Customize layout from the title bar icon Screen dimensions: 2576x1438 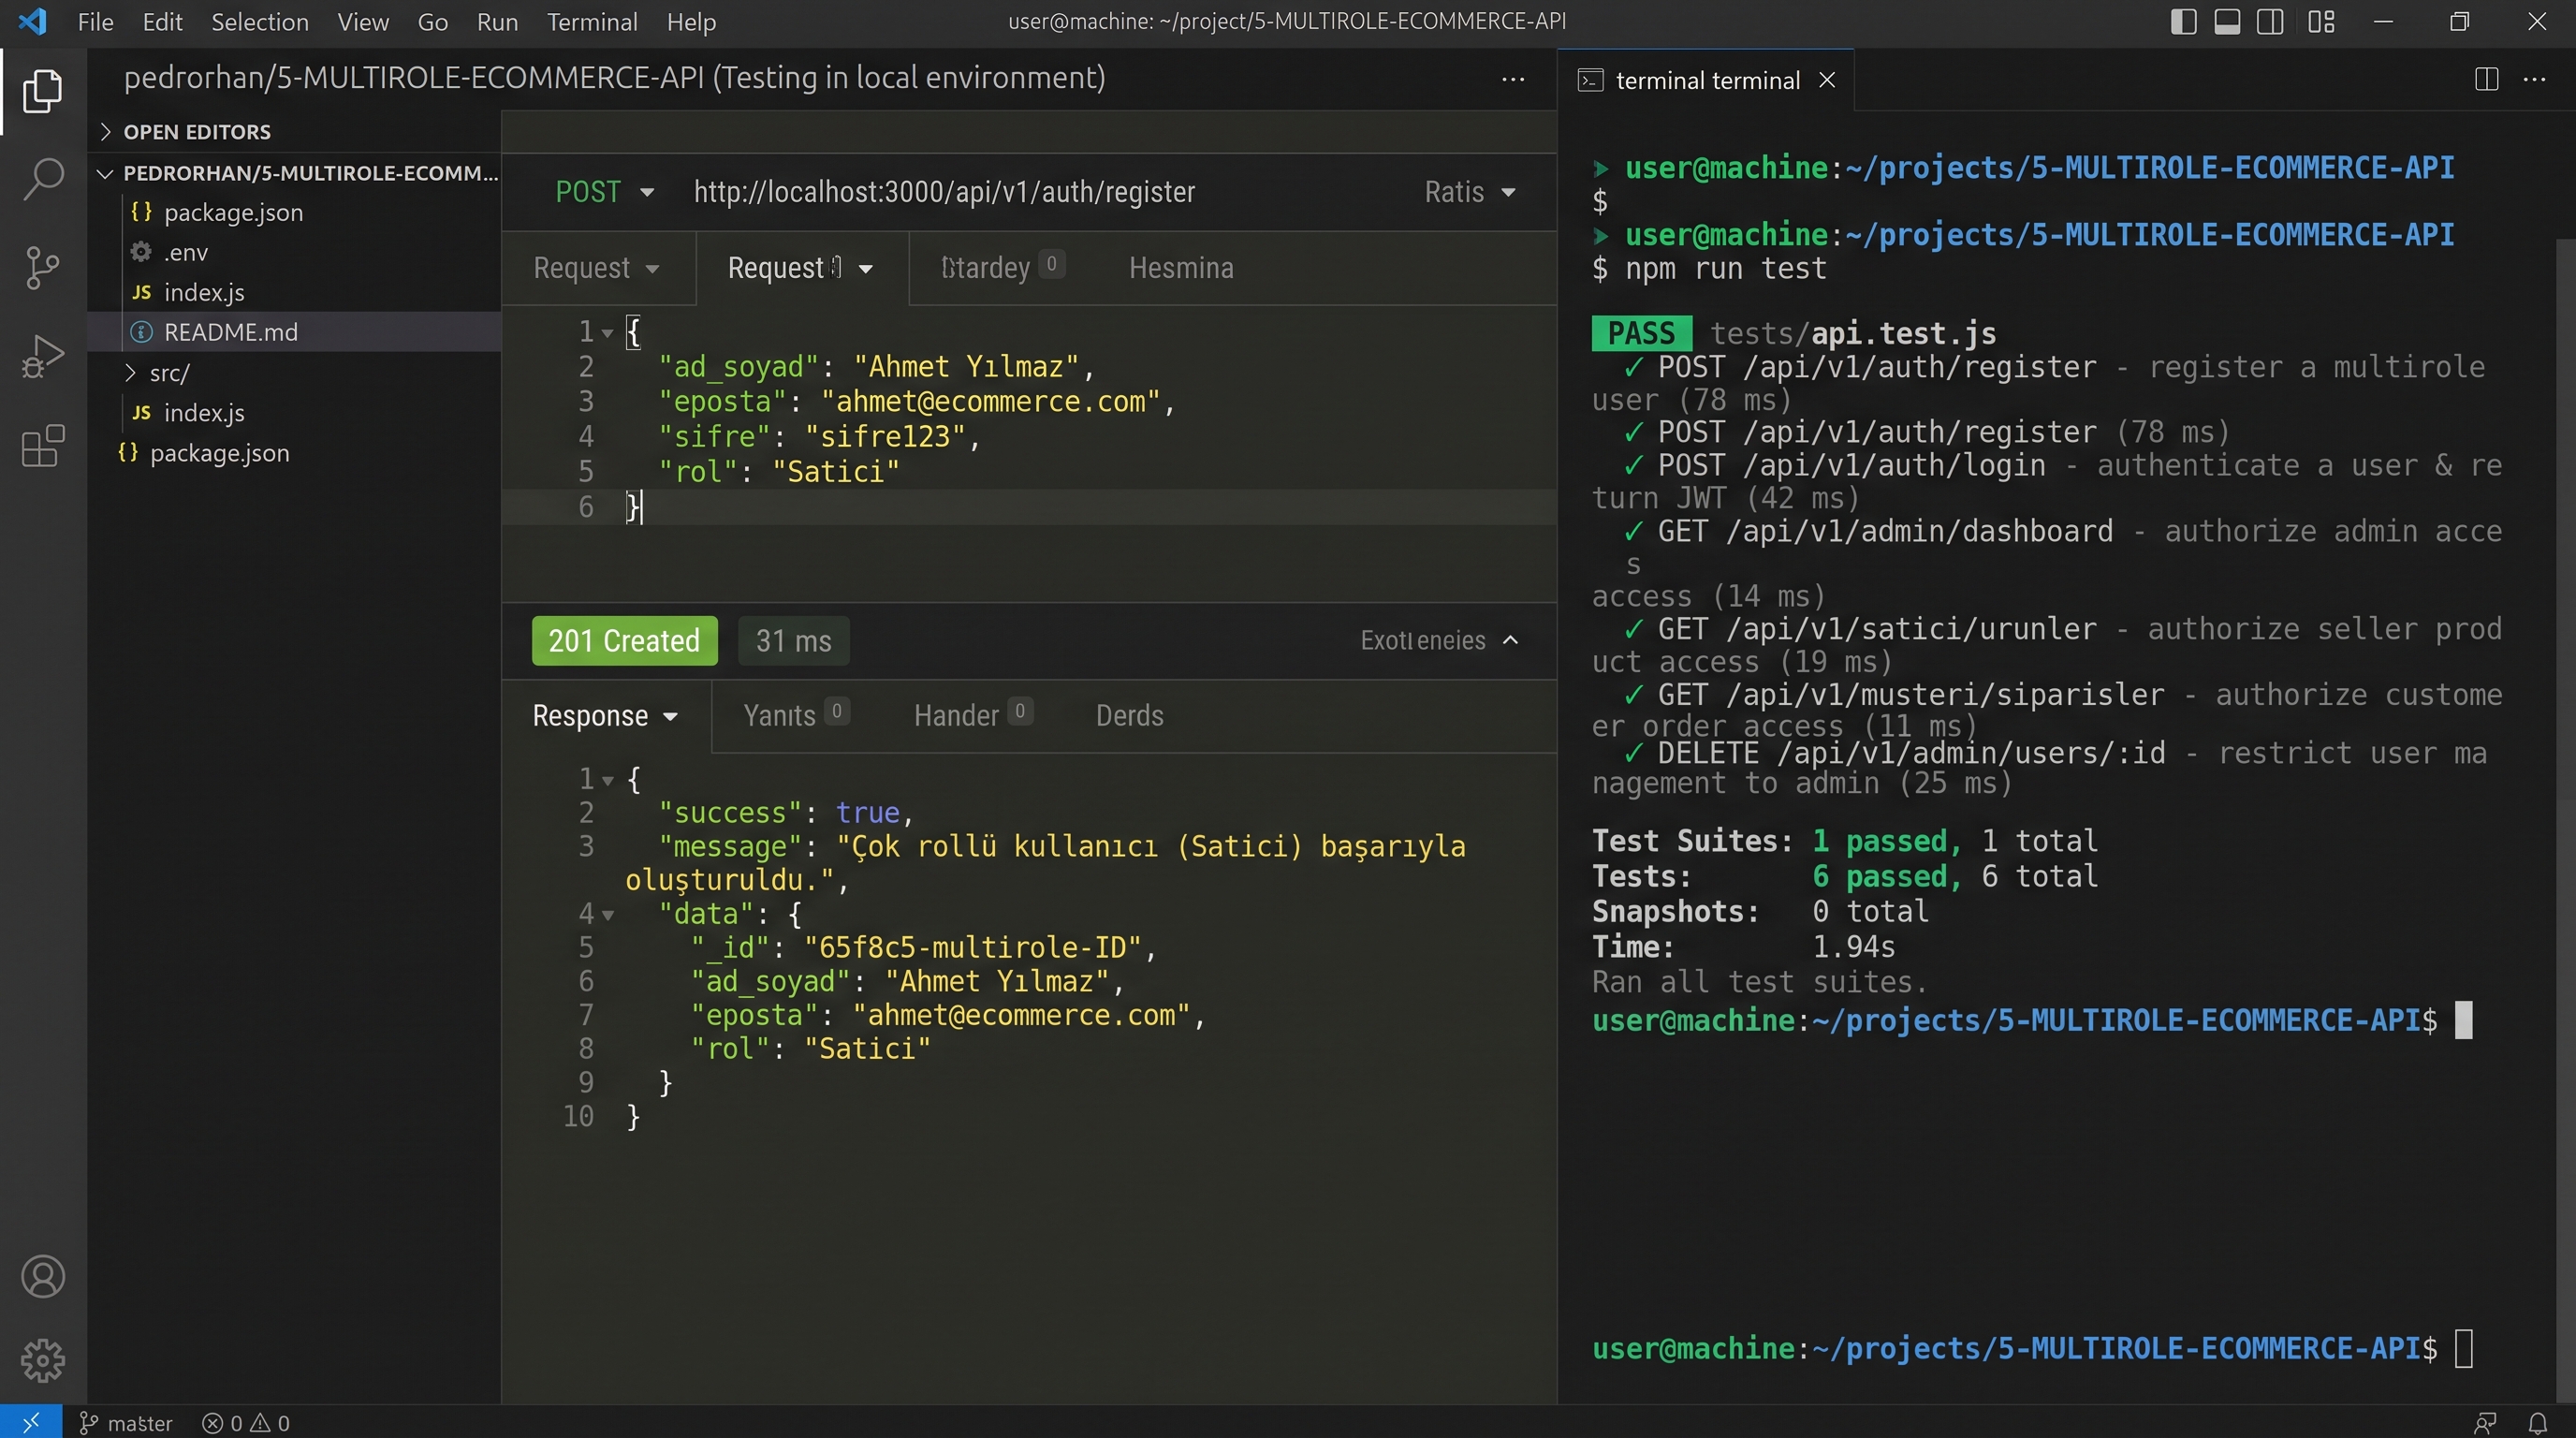pos(2321,22)
